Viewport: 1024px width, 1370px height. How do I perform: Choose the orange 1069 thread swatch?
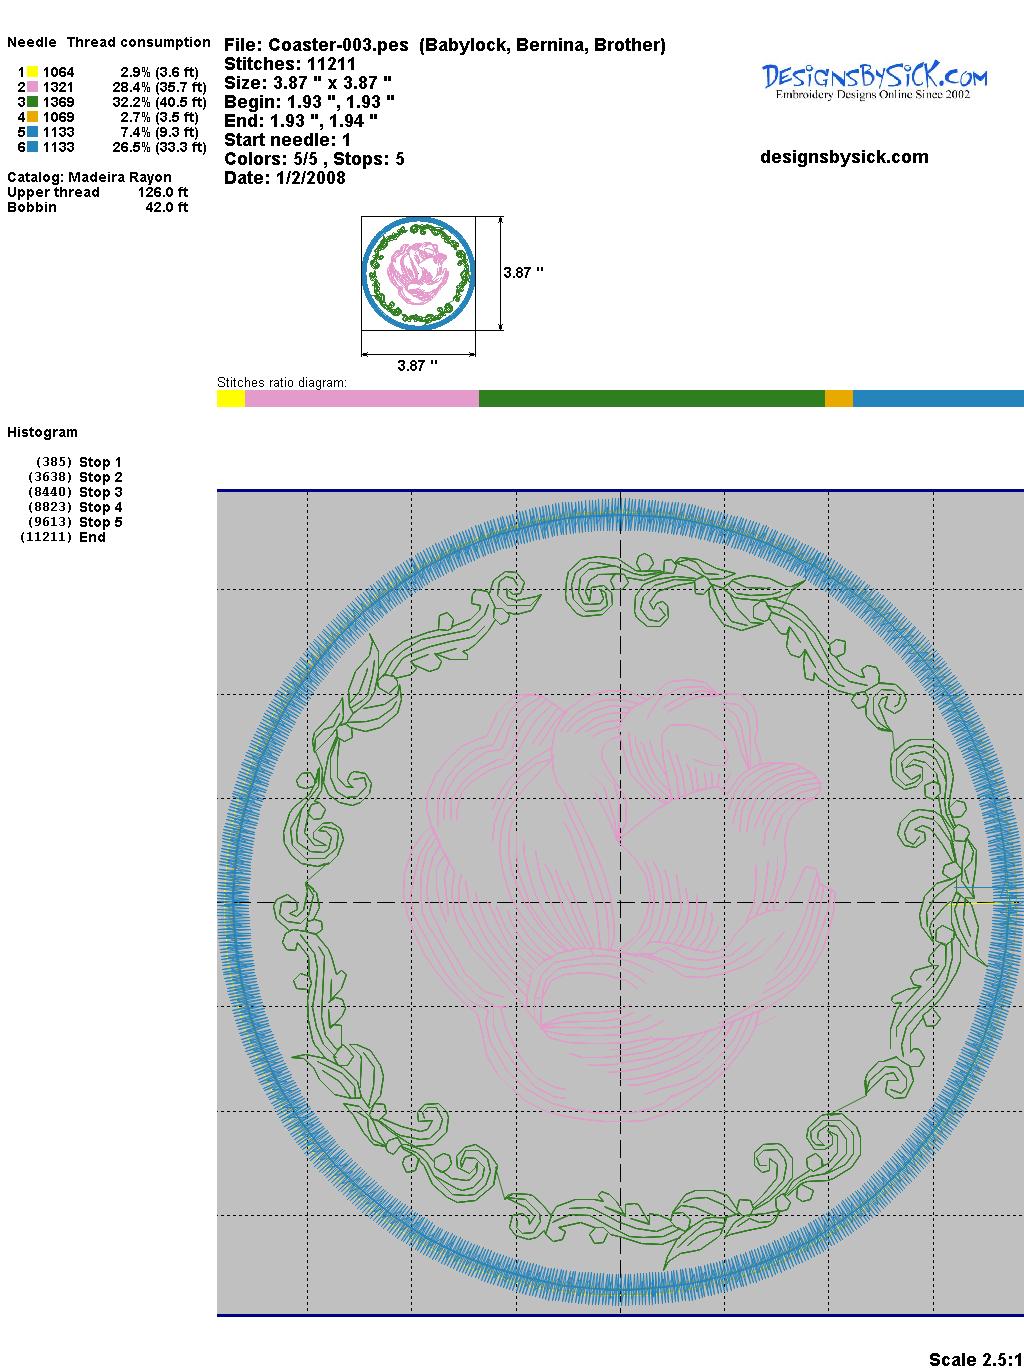point(32,117)
